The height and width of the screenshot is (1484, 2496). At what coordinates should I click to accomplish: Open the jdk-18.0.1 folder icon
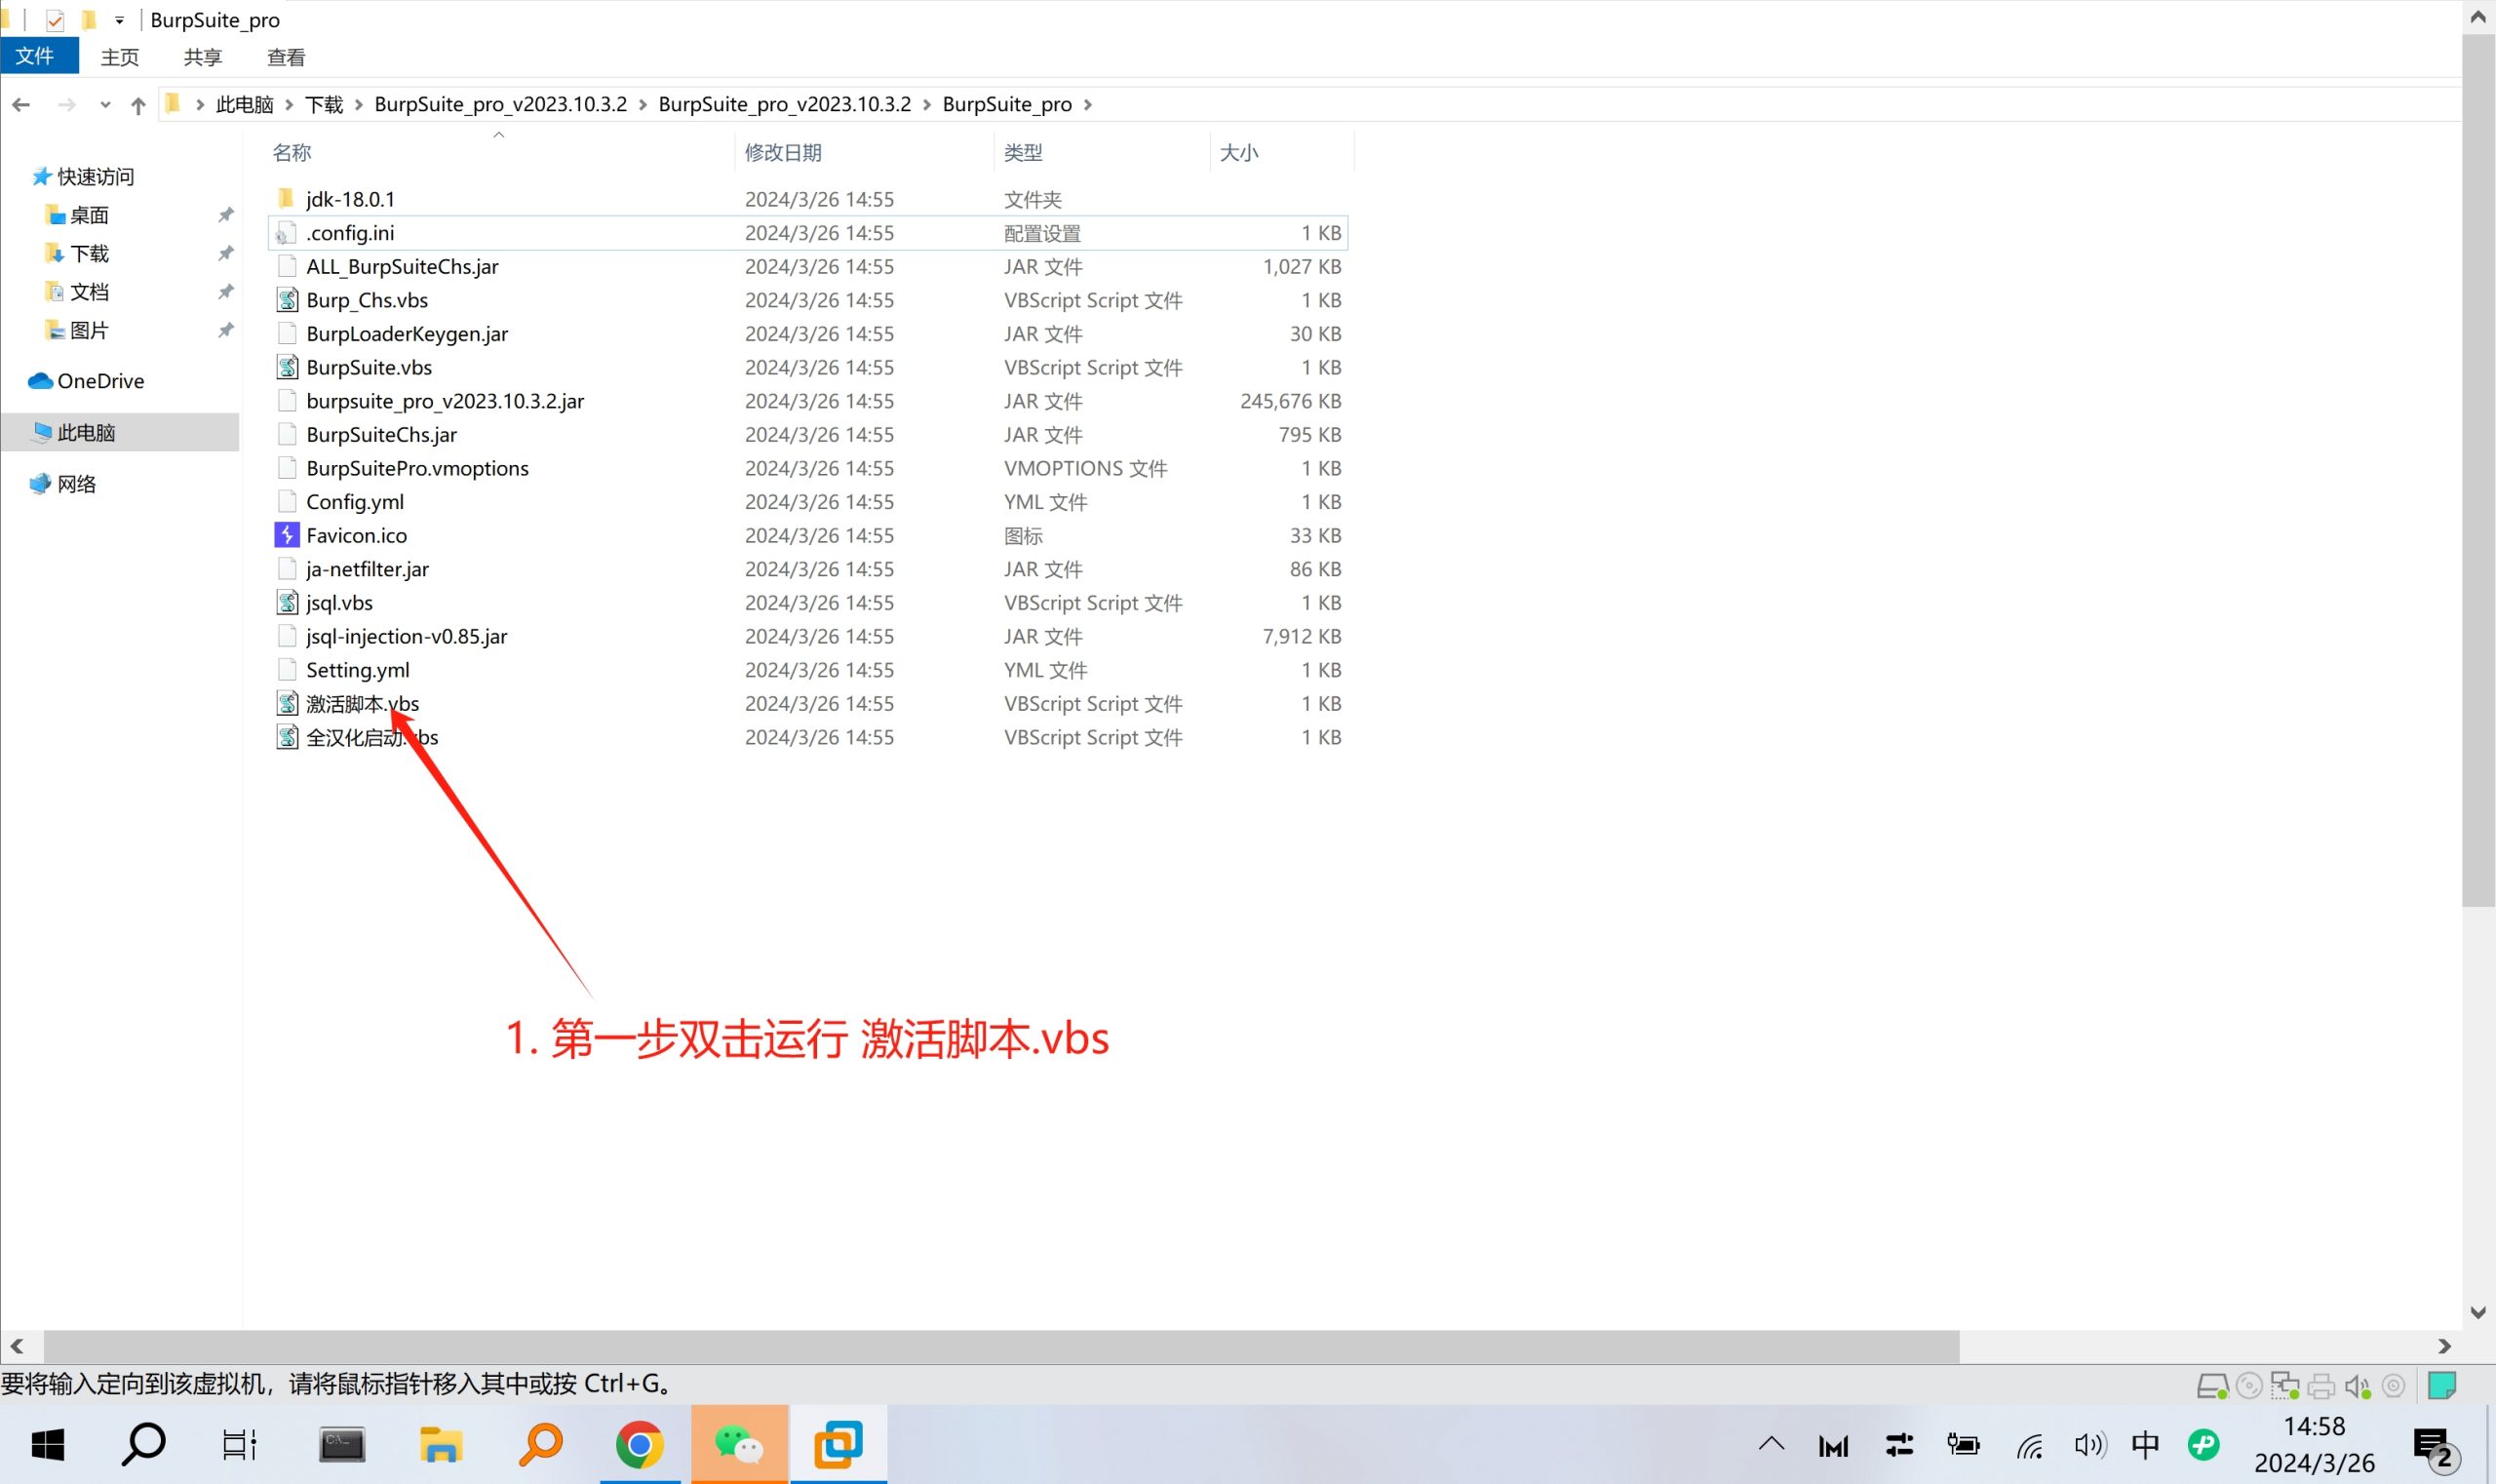click(286, 198)
